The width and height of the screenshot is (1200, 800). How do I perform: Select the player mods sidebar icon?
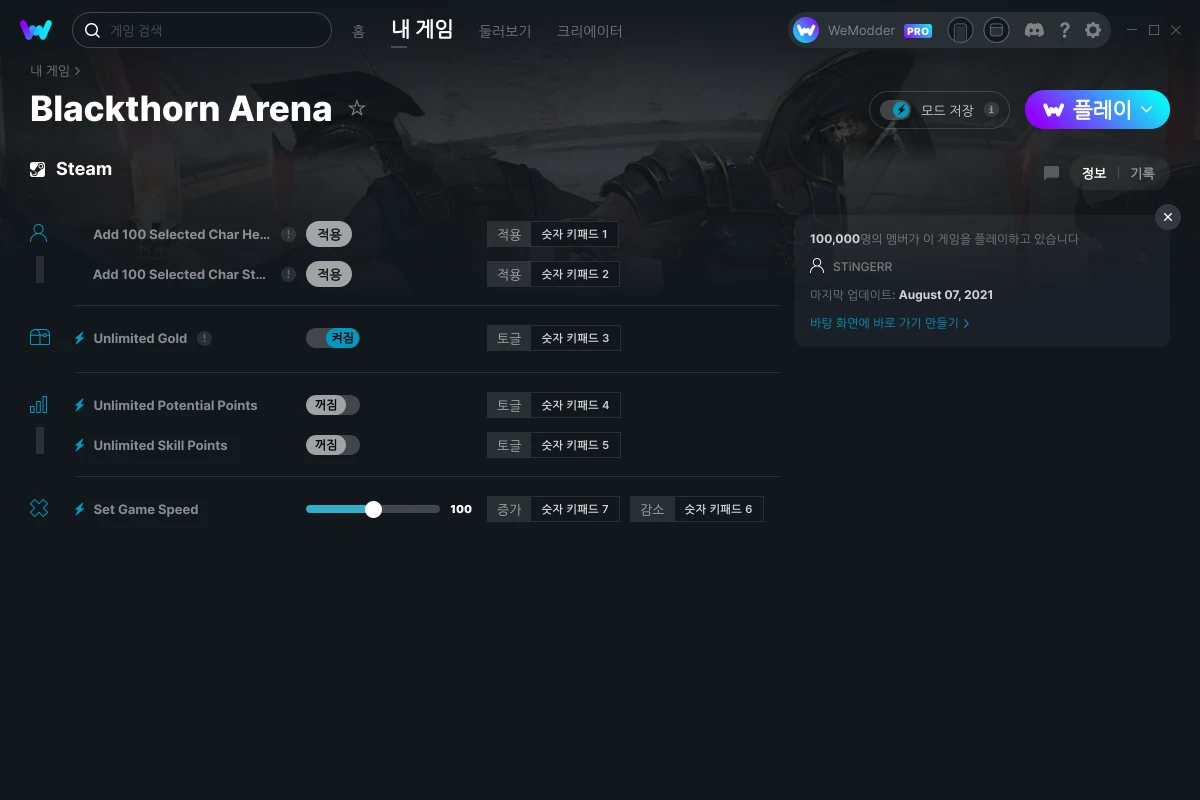click(38, 232)
